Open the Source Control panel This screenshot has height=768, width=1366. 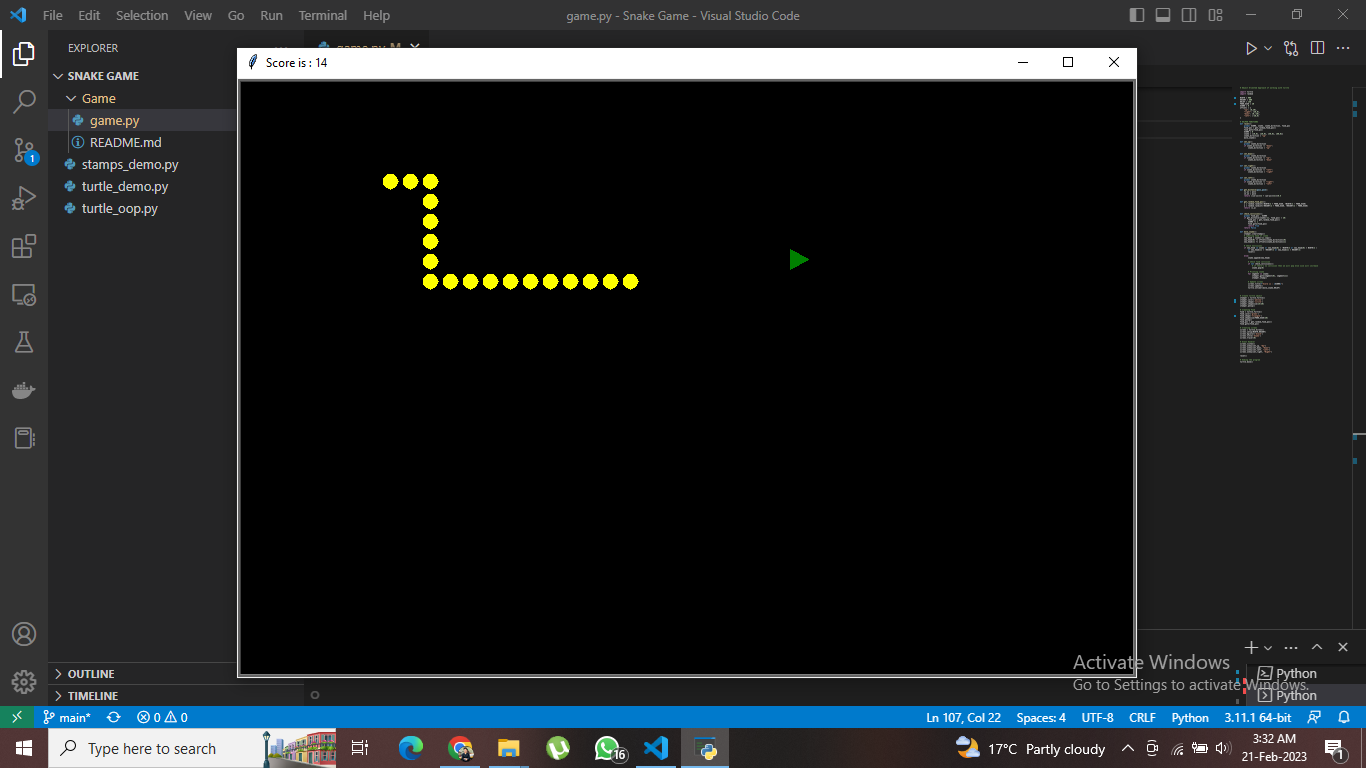click(24, 150)
